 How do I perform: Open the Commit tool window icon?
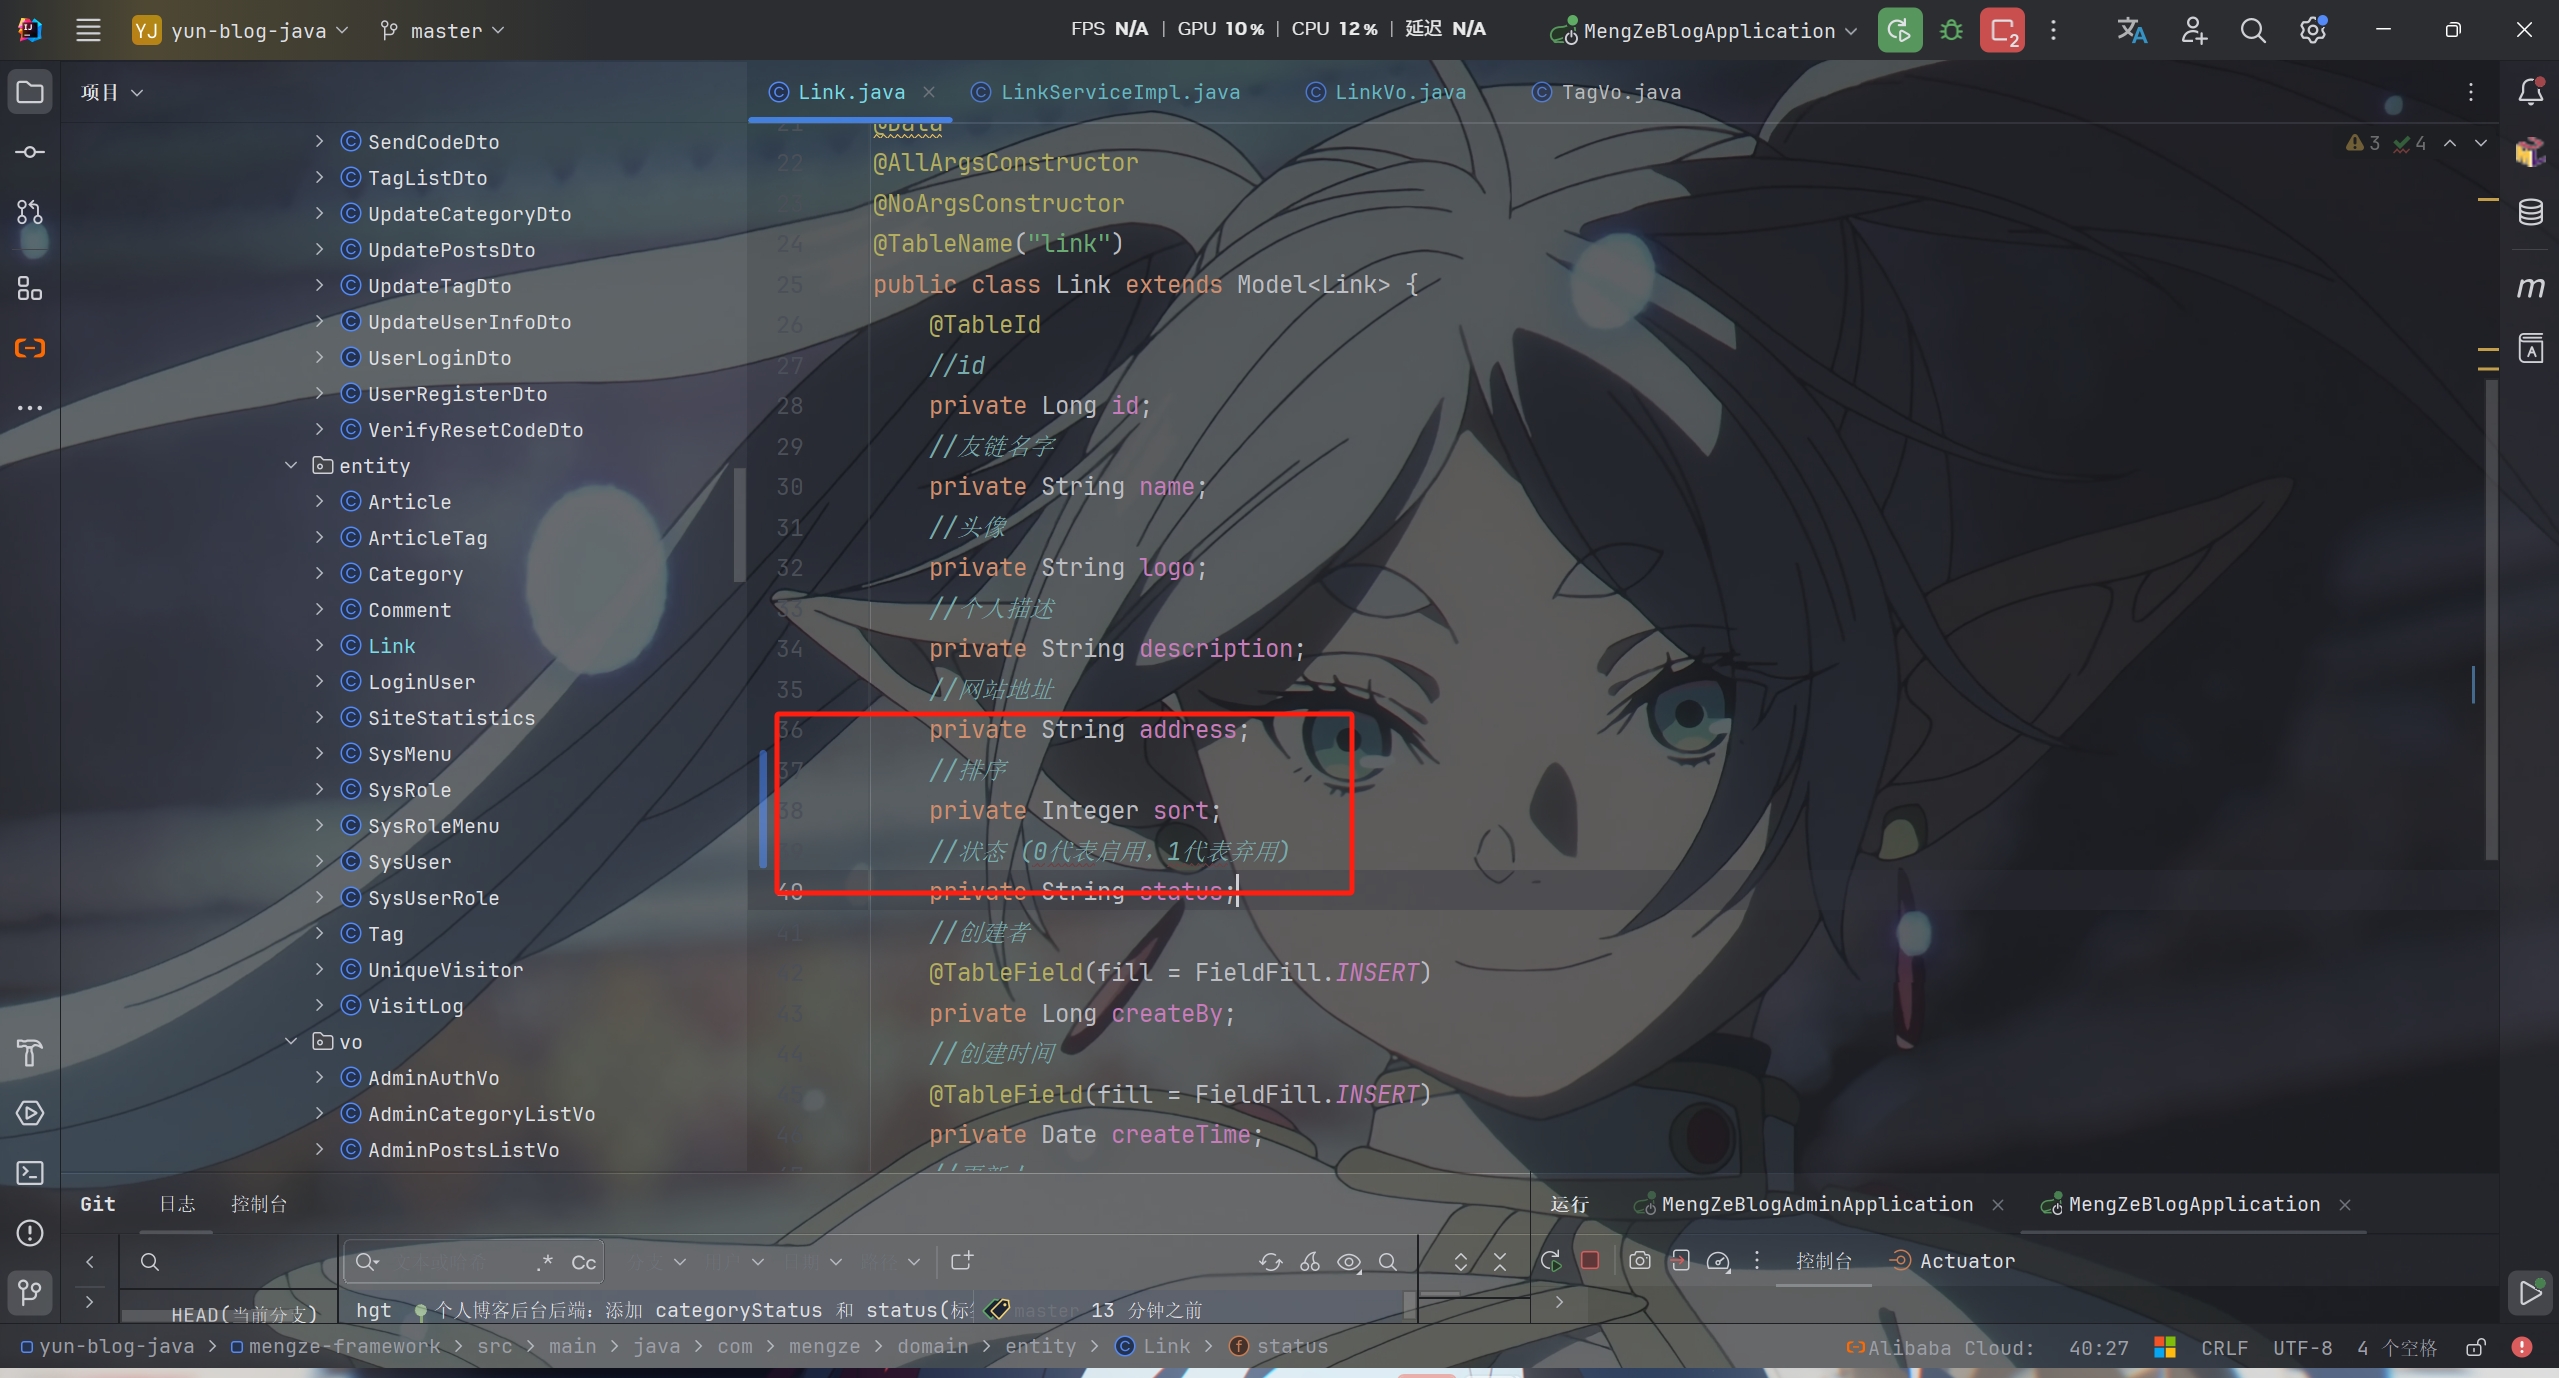click(x=30, y=152)
